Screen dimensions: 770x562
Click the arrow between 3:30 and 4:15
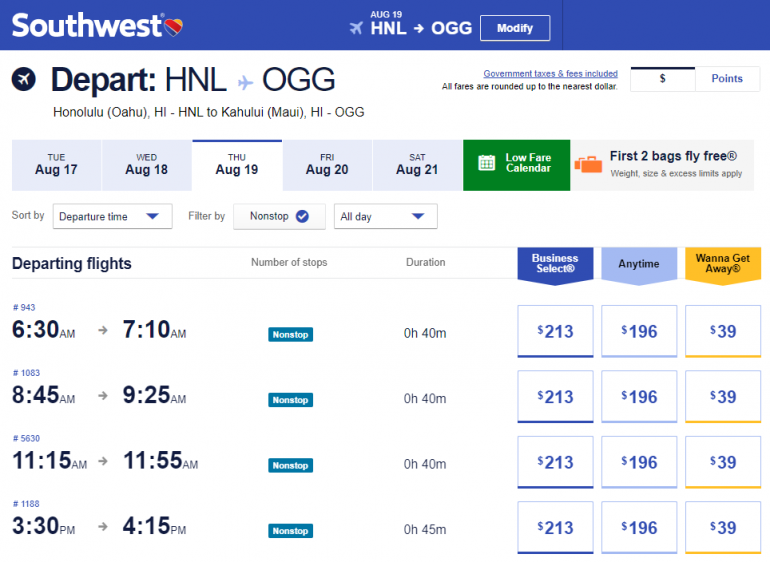coord(102,527)
